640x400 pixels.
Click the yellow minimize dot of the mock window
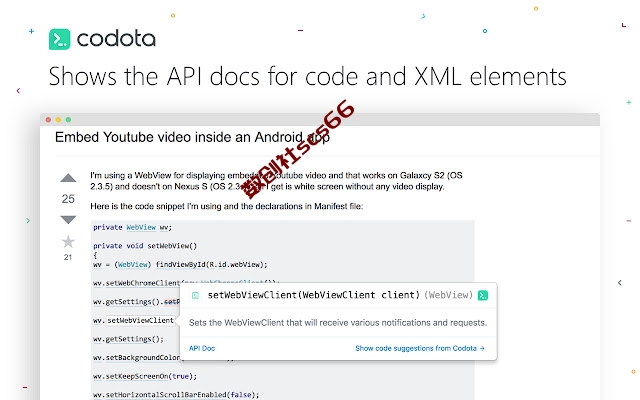[x=58, y=120]
